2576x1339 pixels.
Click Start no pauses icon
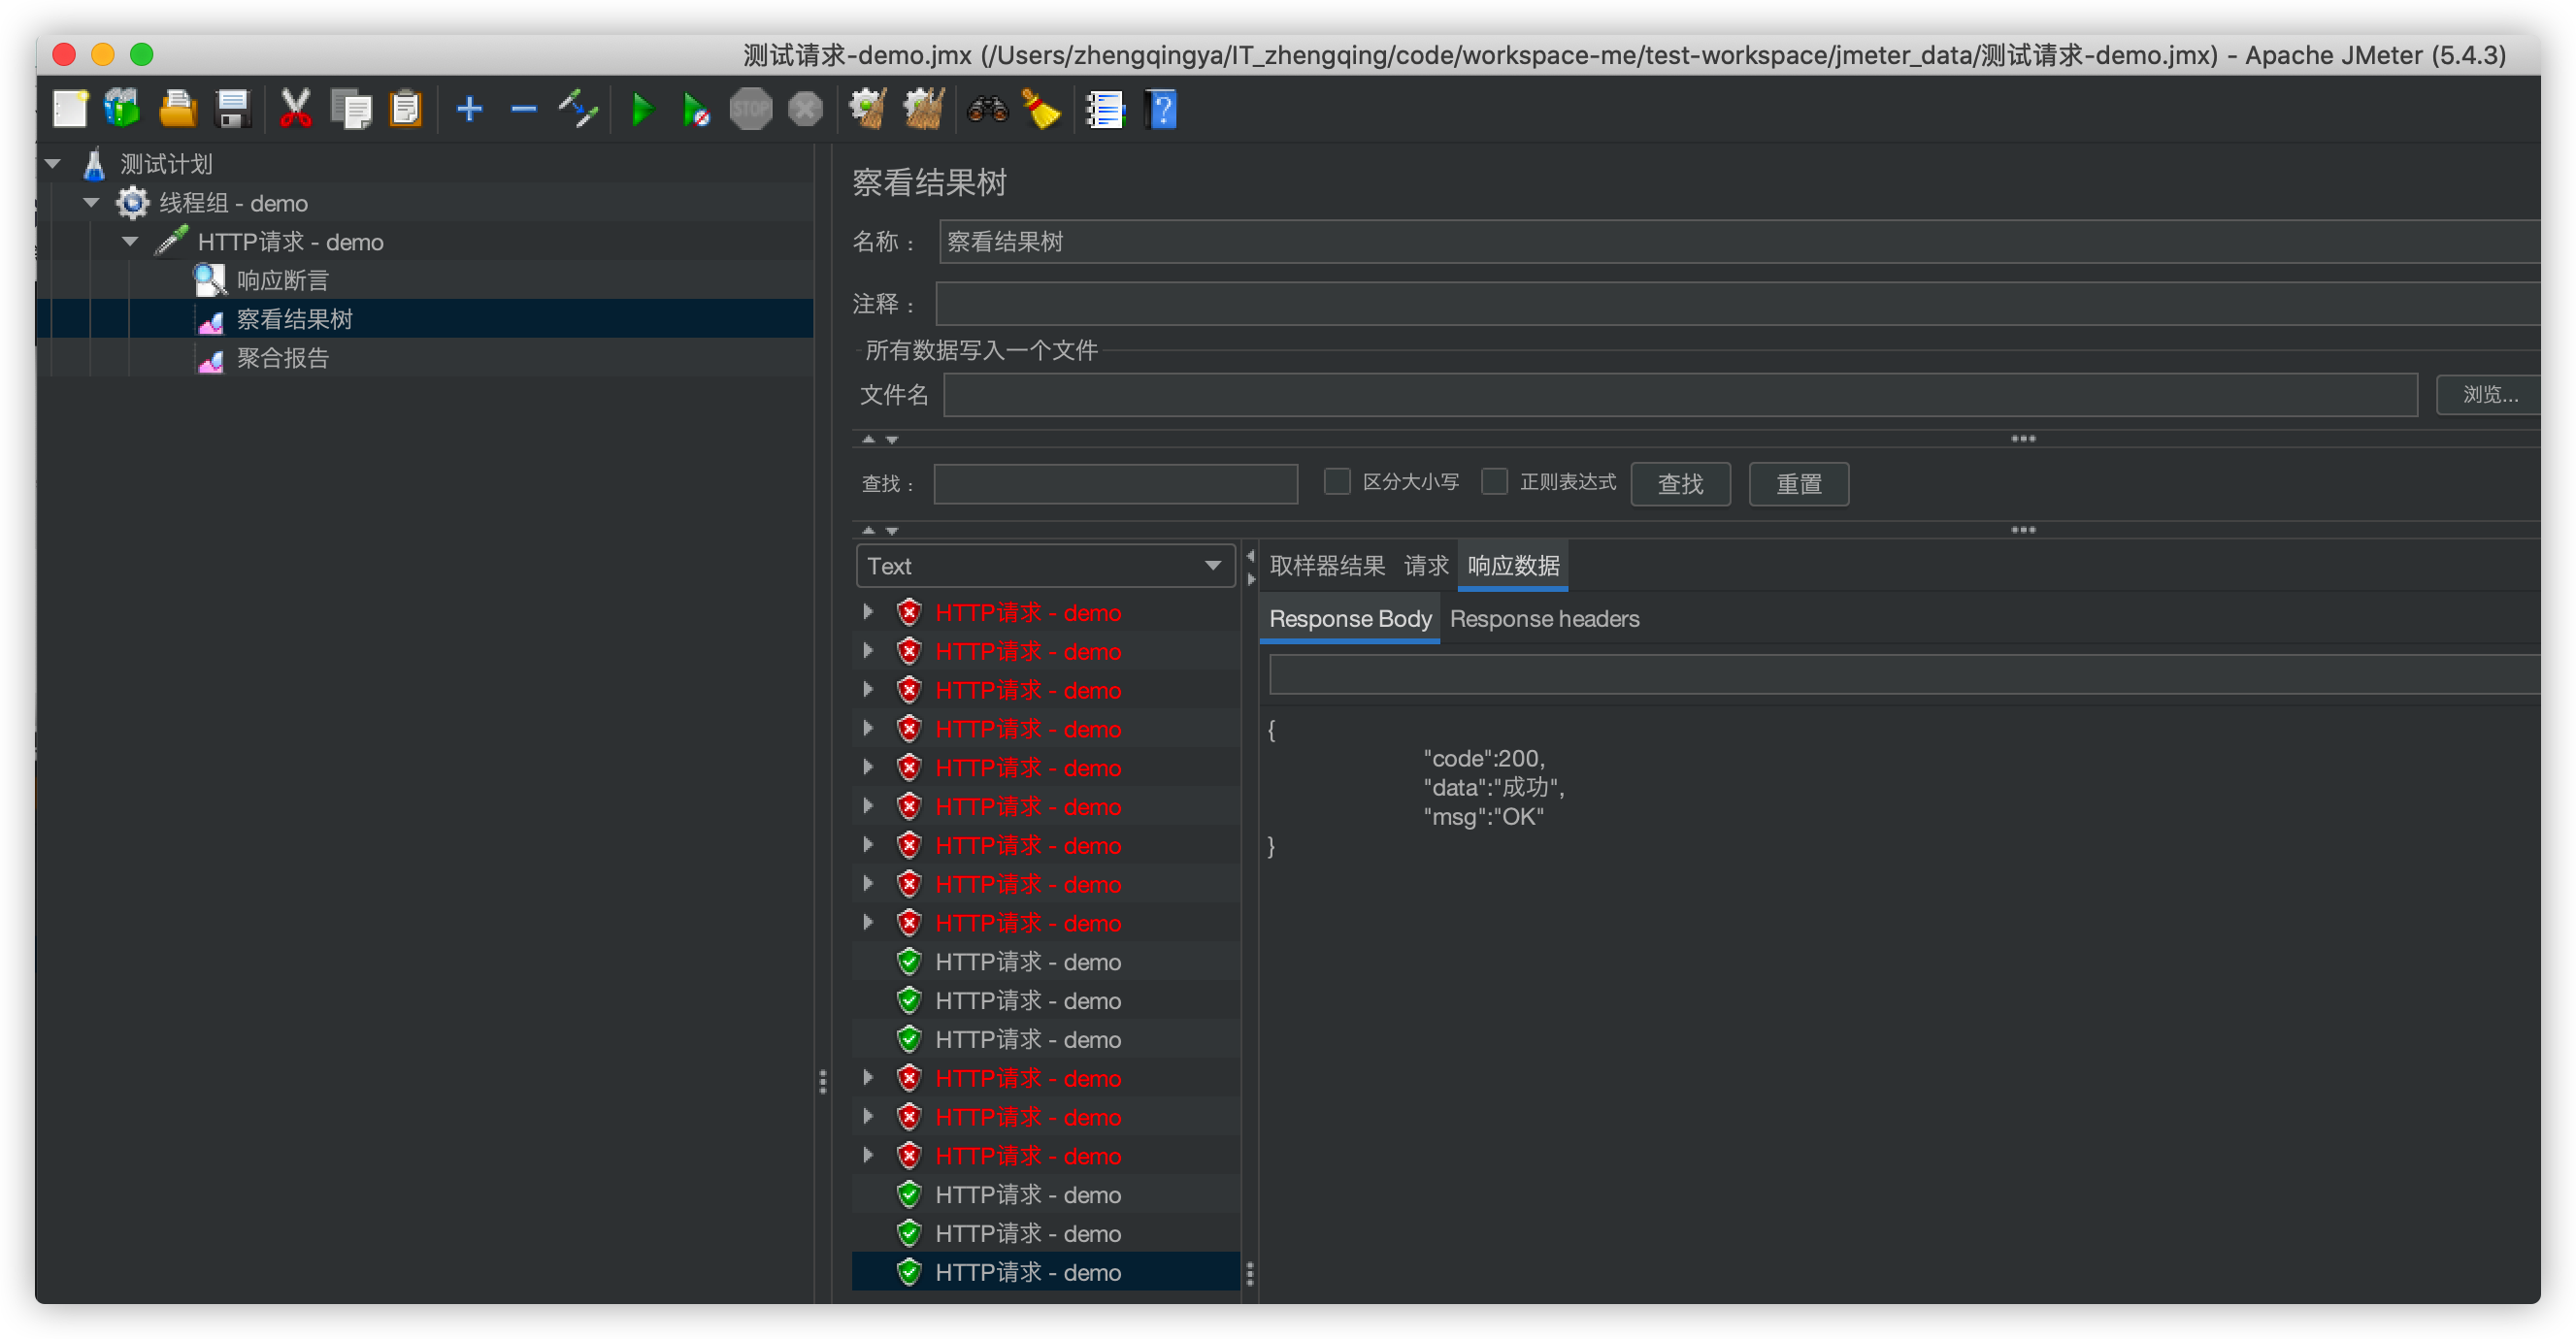696,109
